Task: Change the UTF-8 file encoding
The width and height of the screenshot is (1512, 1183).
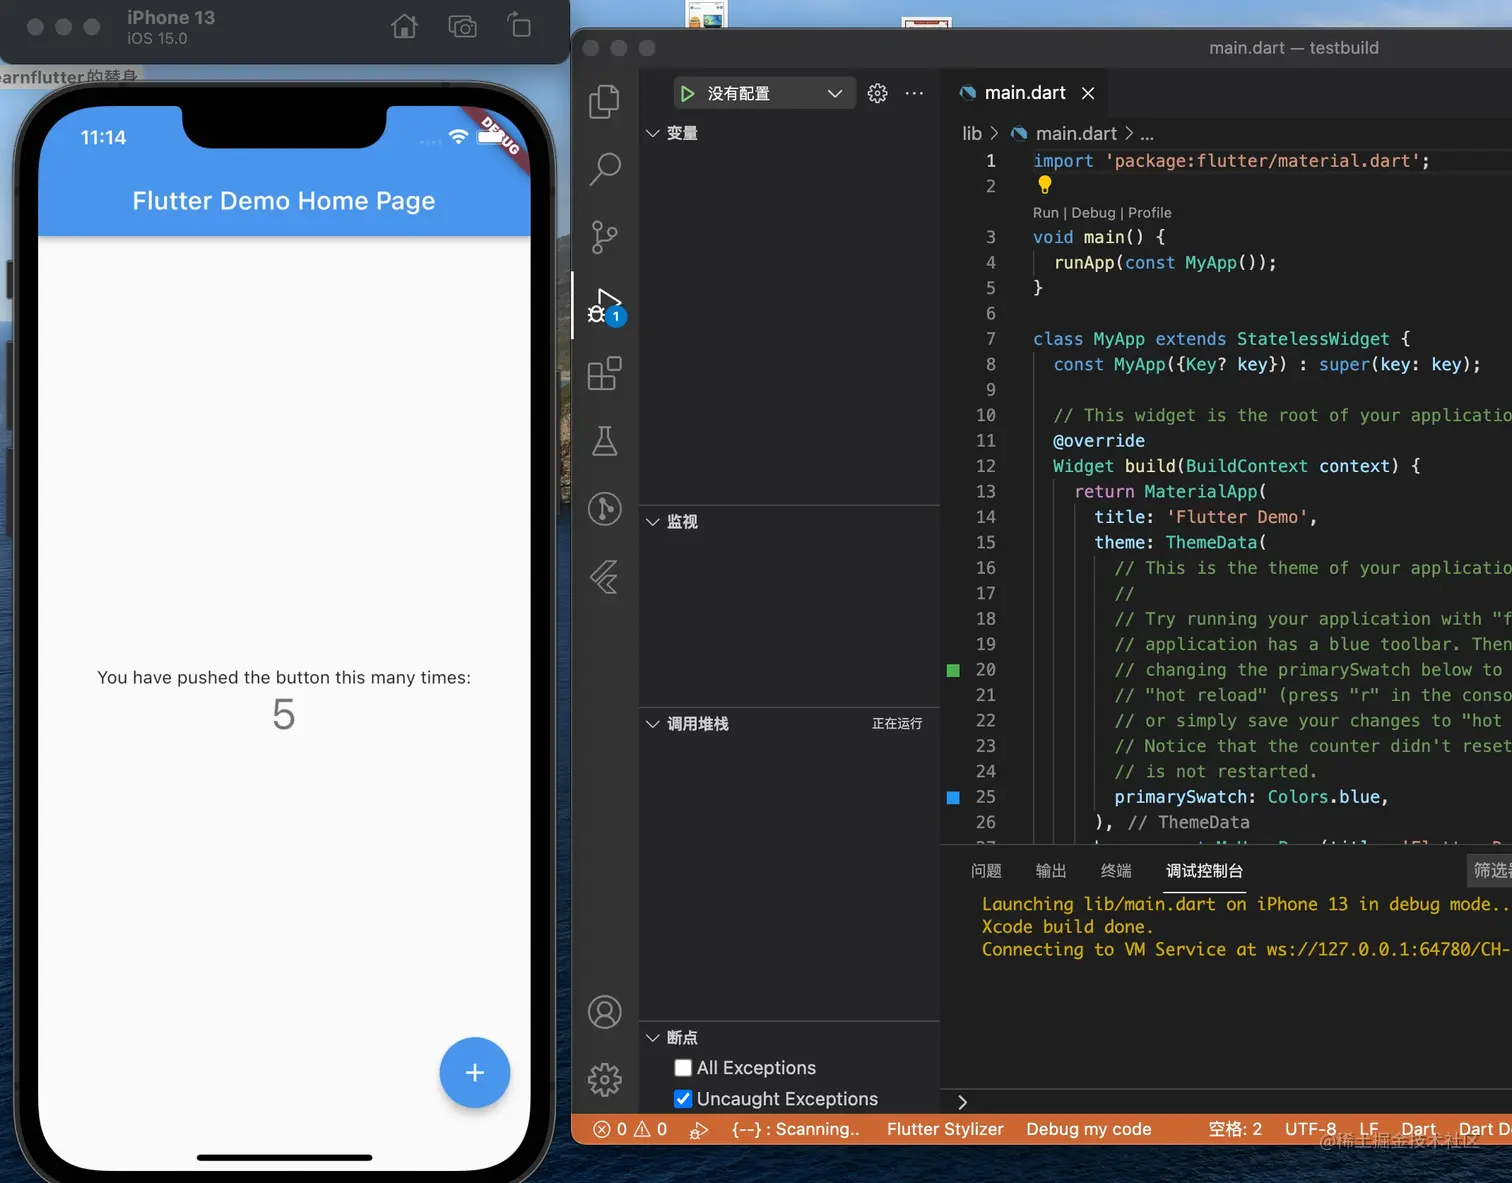Action: [1310, 1129]
